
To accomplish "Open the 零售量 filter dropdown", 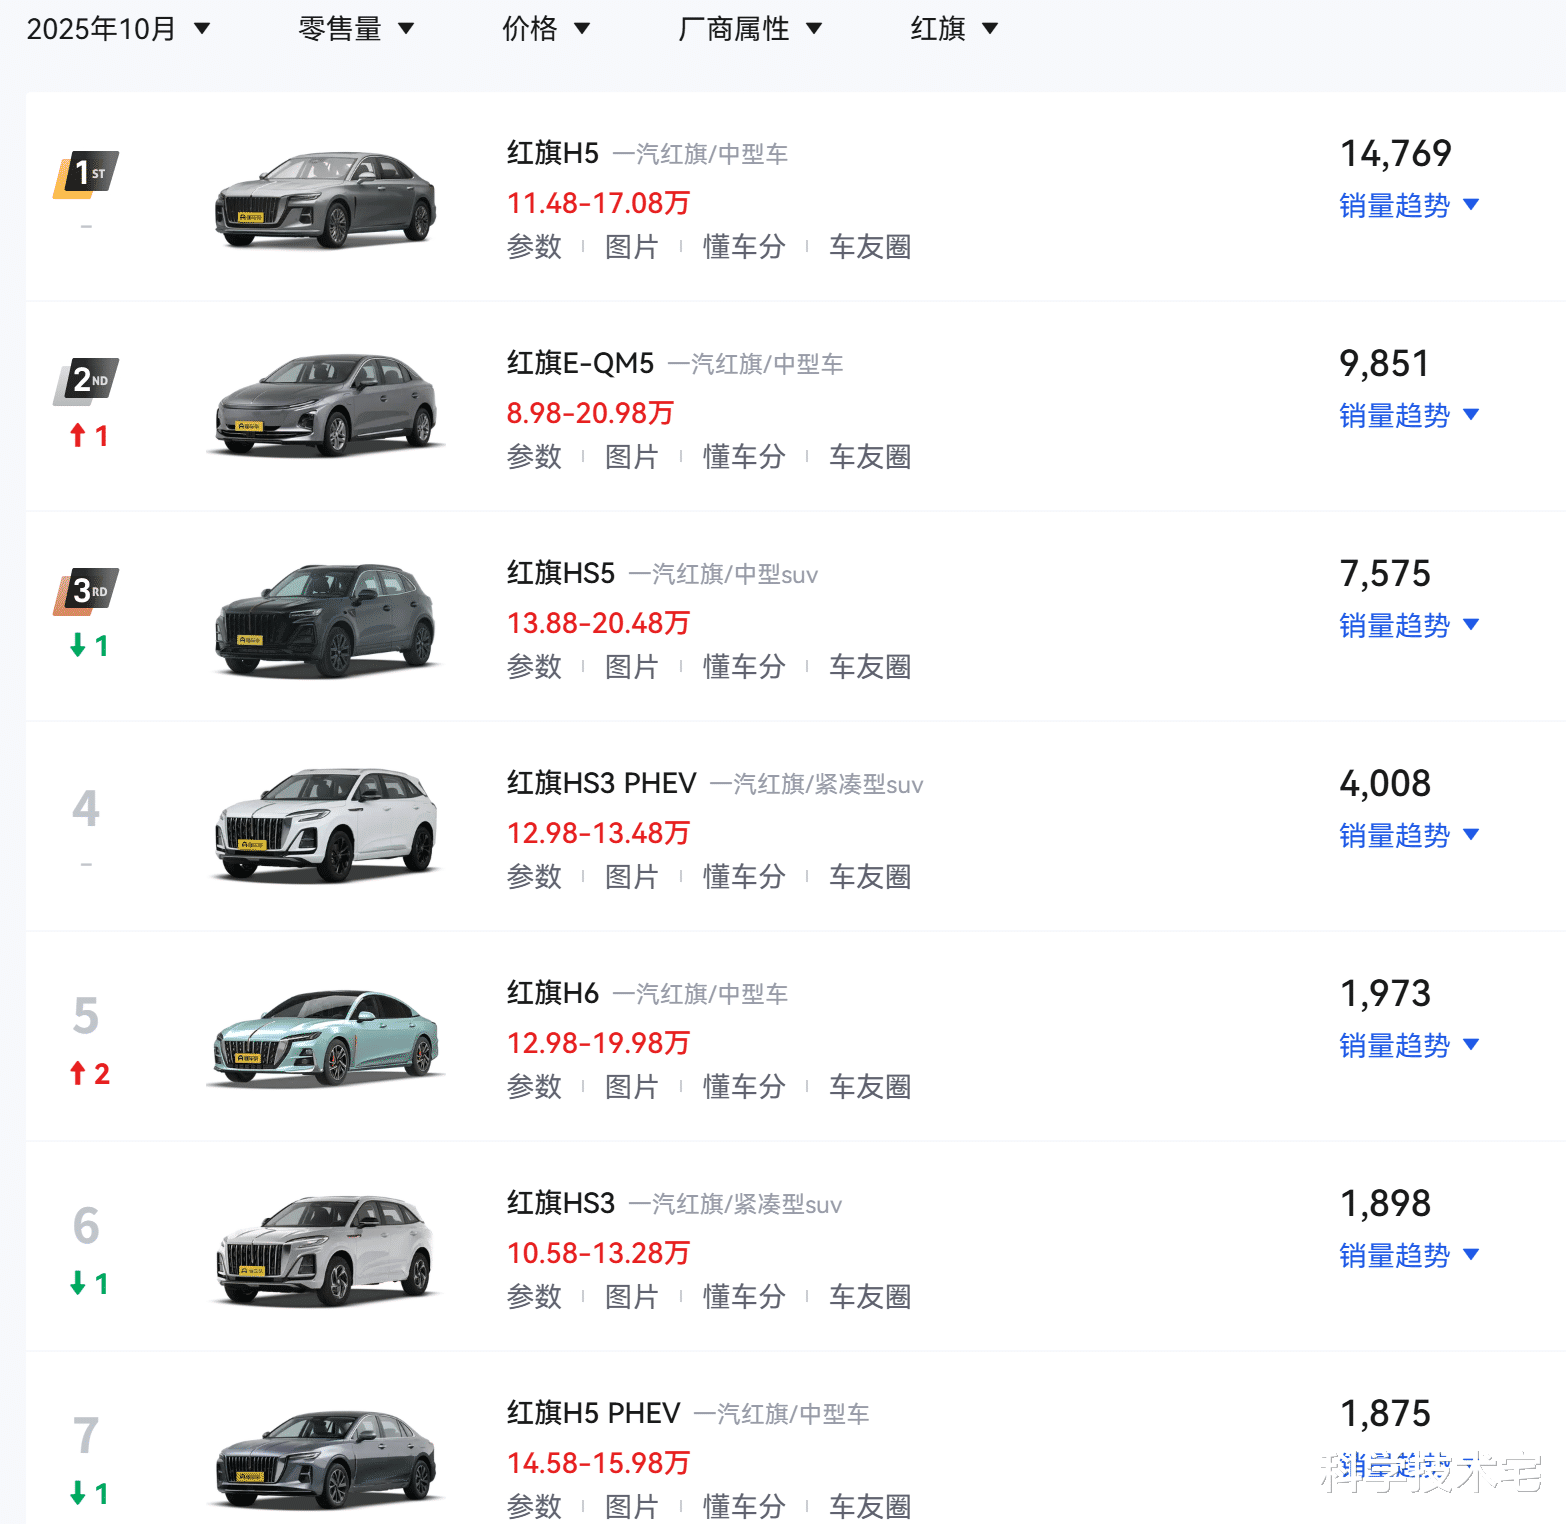I will coord(356,29).
